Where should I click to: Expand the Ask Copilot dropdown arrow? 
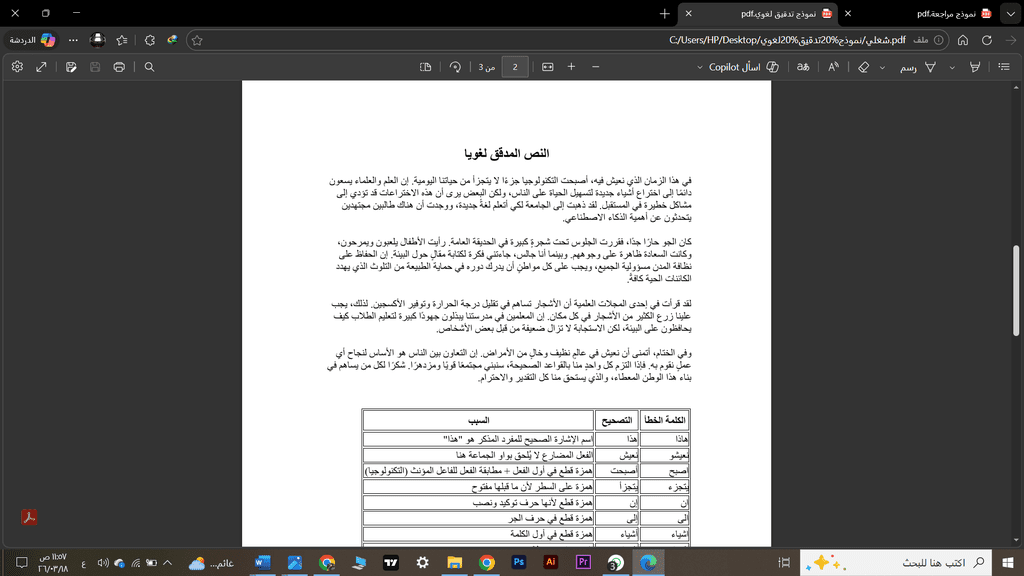tap(699, 67)
